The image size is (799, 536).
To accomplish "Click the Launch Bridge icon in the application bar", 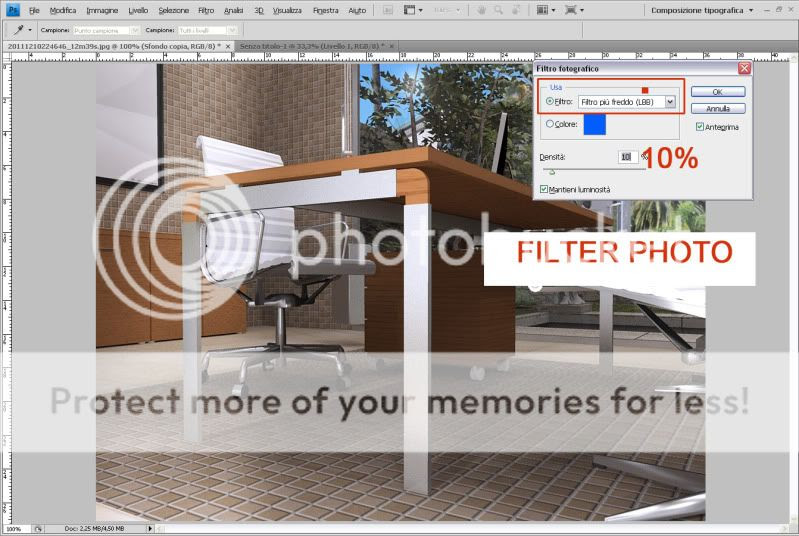I will pos(388,10).
